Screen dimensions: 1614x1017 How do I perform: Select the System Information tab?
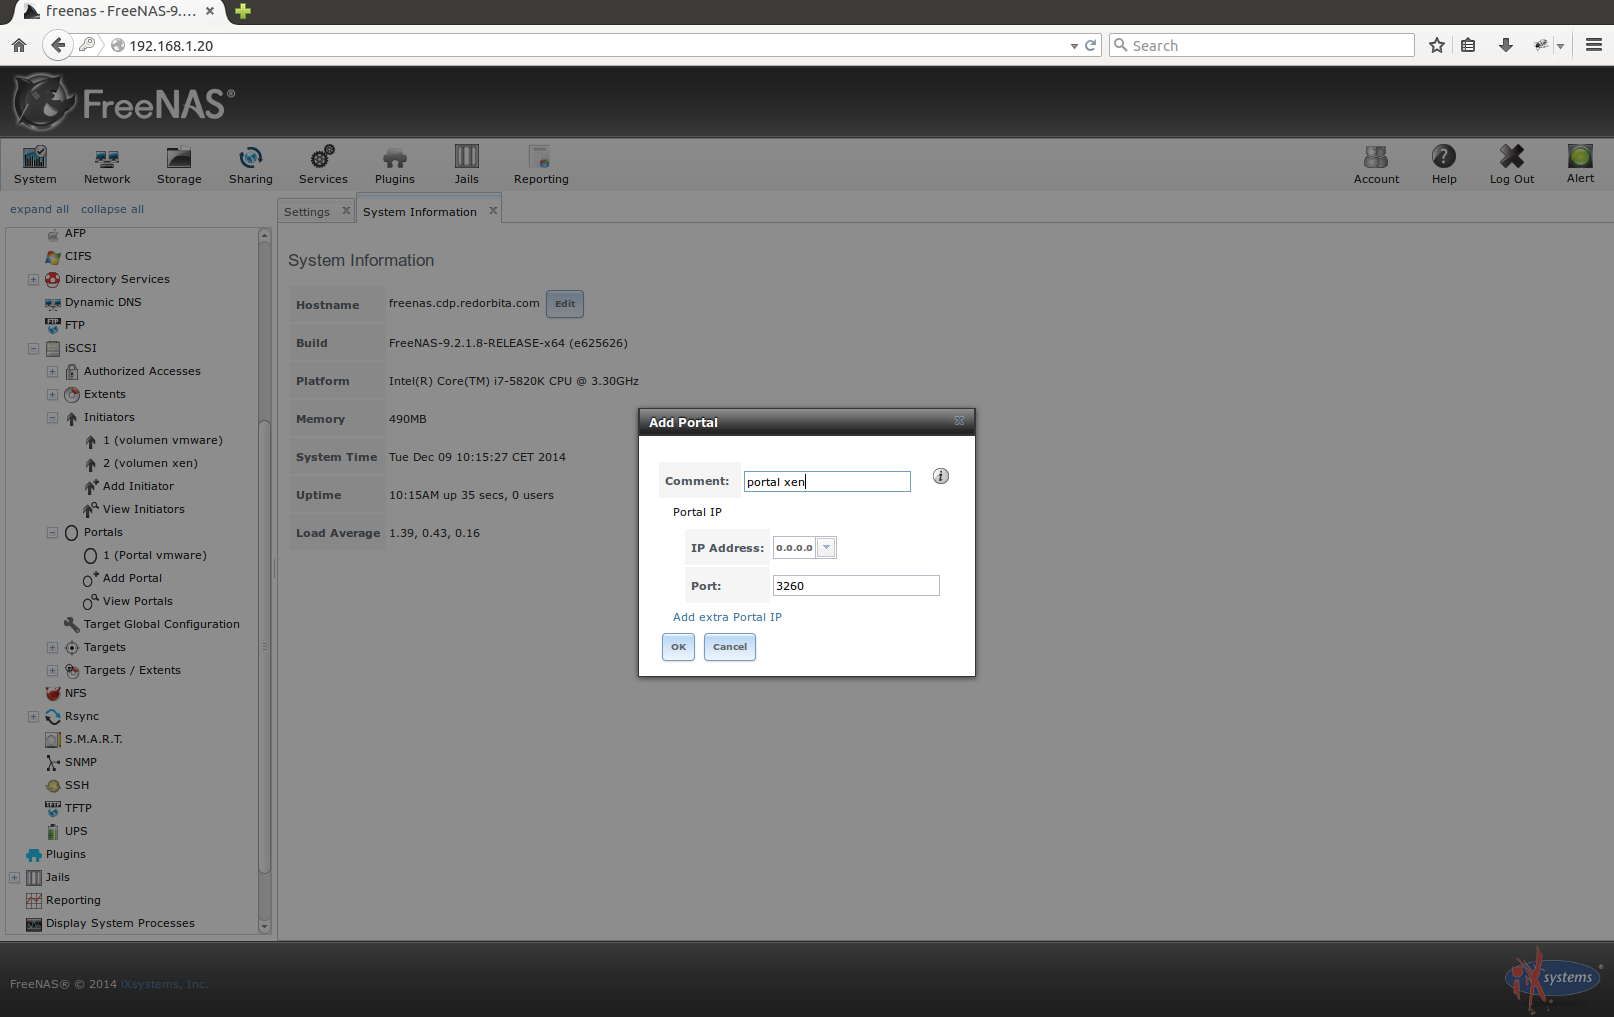(419, 212)
